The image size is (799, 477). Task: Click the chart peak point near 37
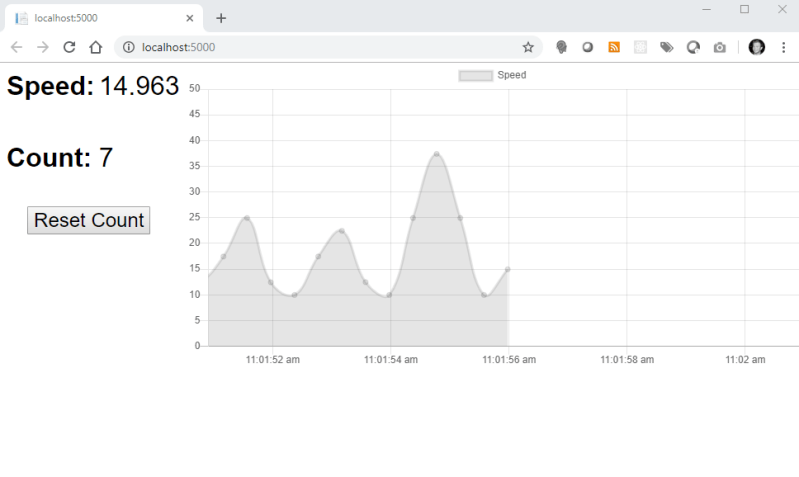click(x=437, y=154)
